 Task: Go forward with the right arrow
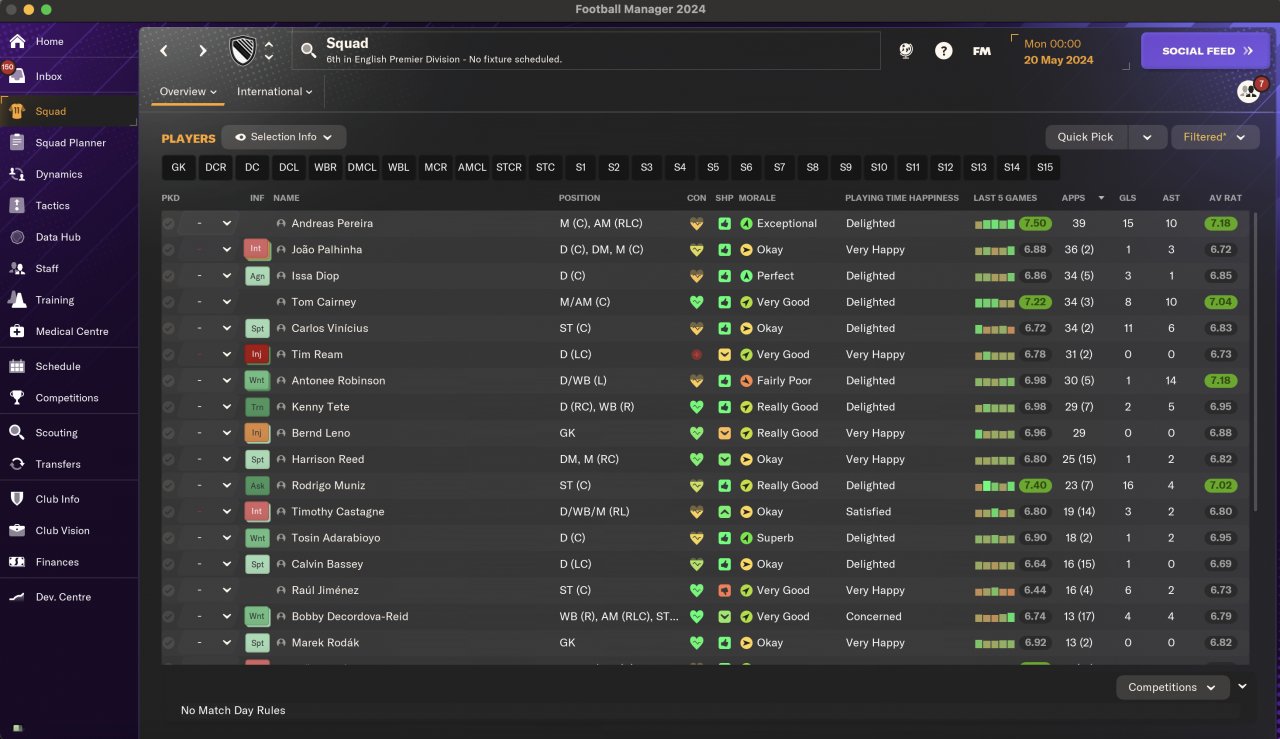203,51
